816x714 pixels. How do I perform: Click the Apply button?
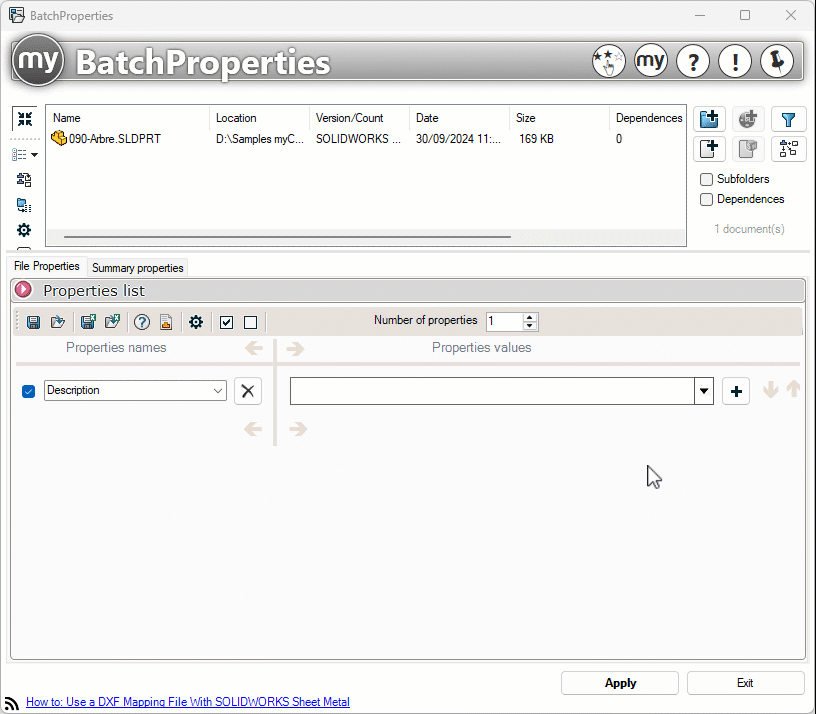[x=619, y=683]
